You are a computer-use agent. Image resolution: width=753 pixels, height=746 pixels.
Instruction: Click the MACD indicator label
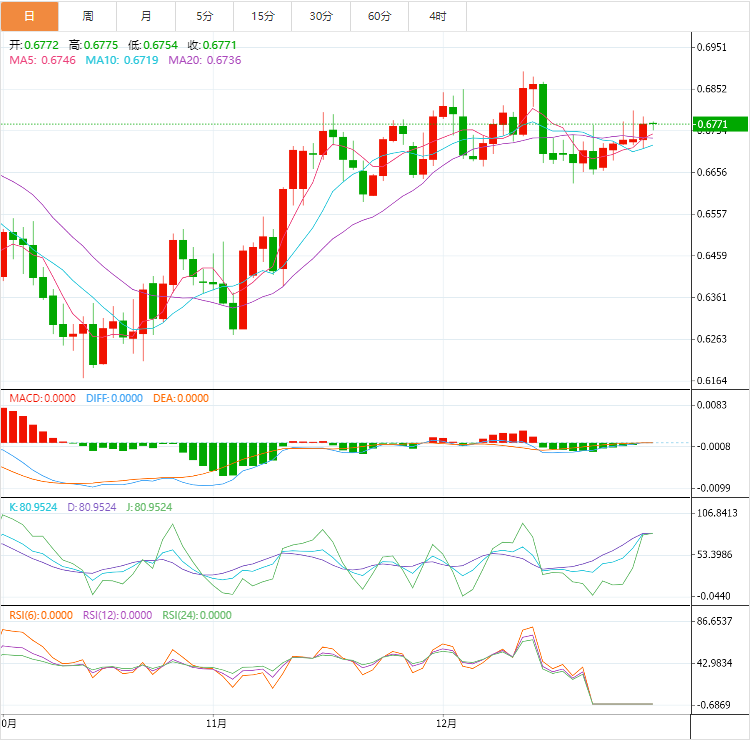[42, 398]
